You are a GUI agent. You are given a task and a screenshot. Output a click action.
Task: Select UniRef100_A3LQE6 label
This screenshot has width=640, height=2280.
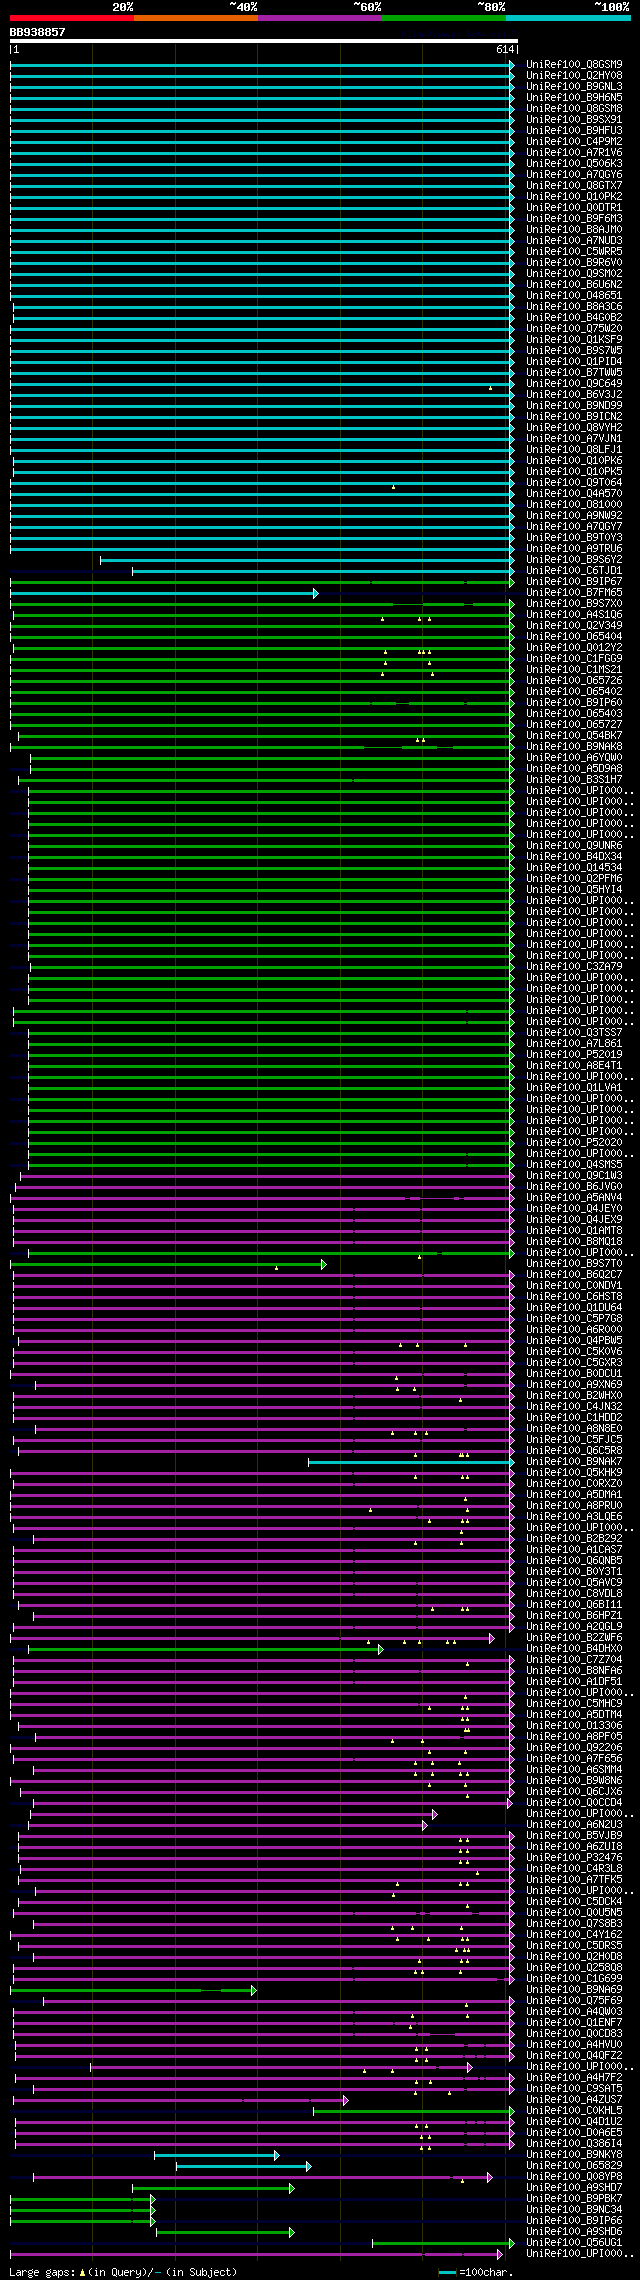574,1517
